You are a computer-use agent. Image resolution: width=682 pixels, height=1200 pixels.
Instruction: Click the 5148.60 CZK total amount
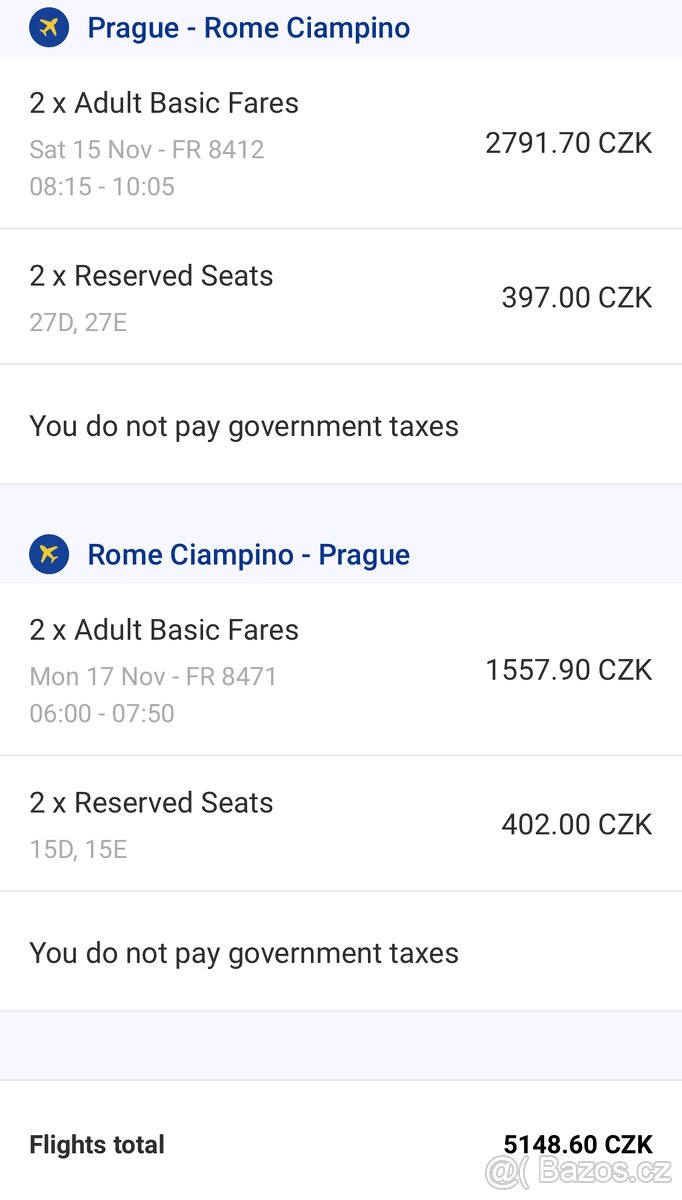(577, 1145)
